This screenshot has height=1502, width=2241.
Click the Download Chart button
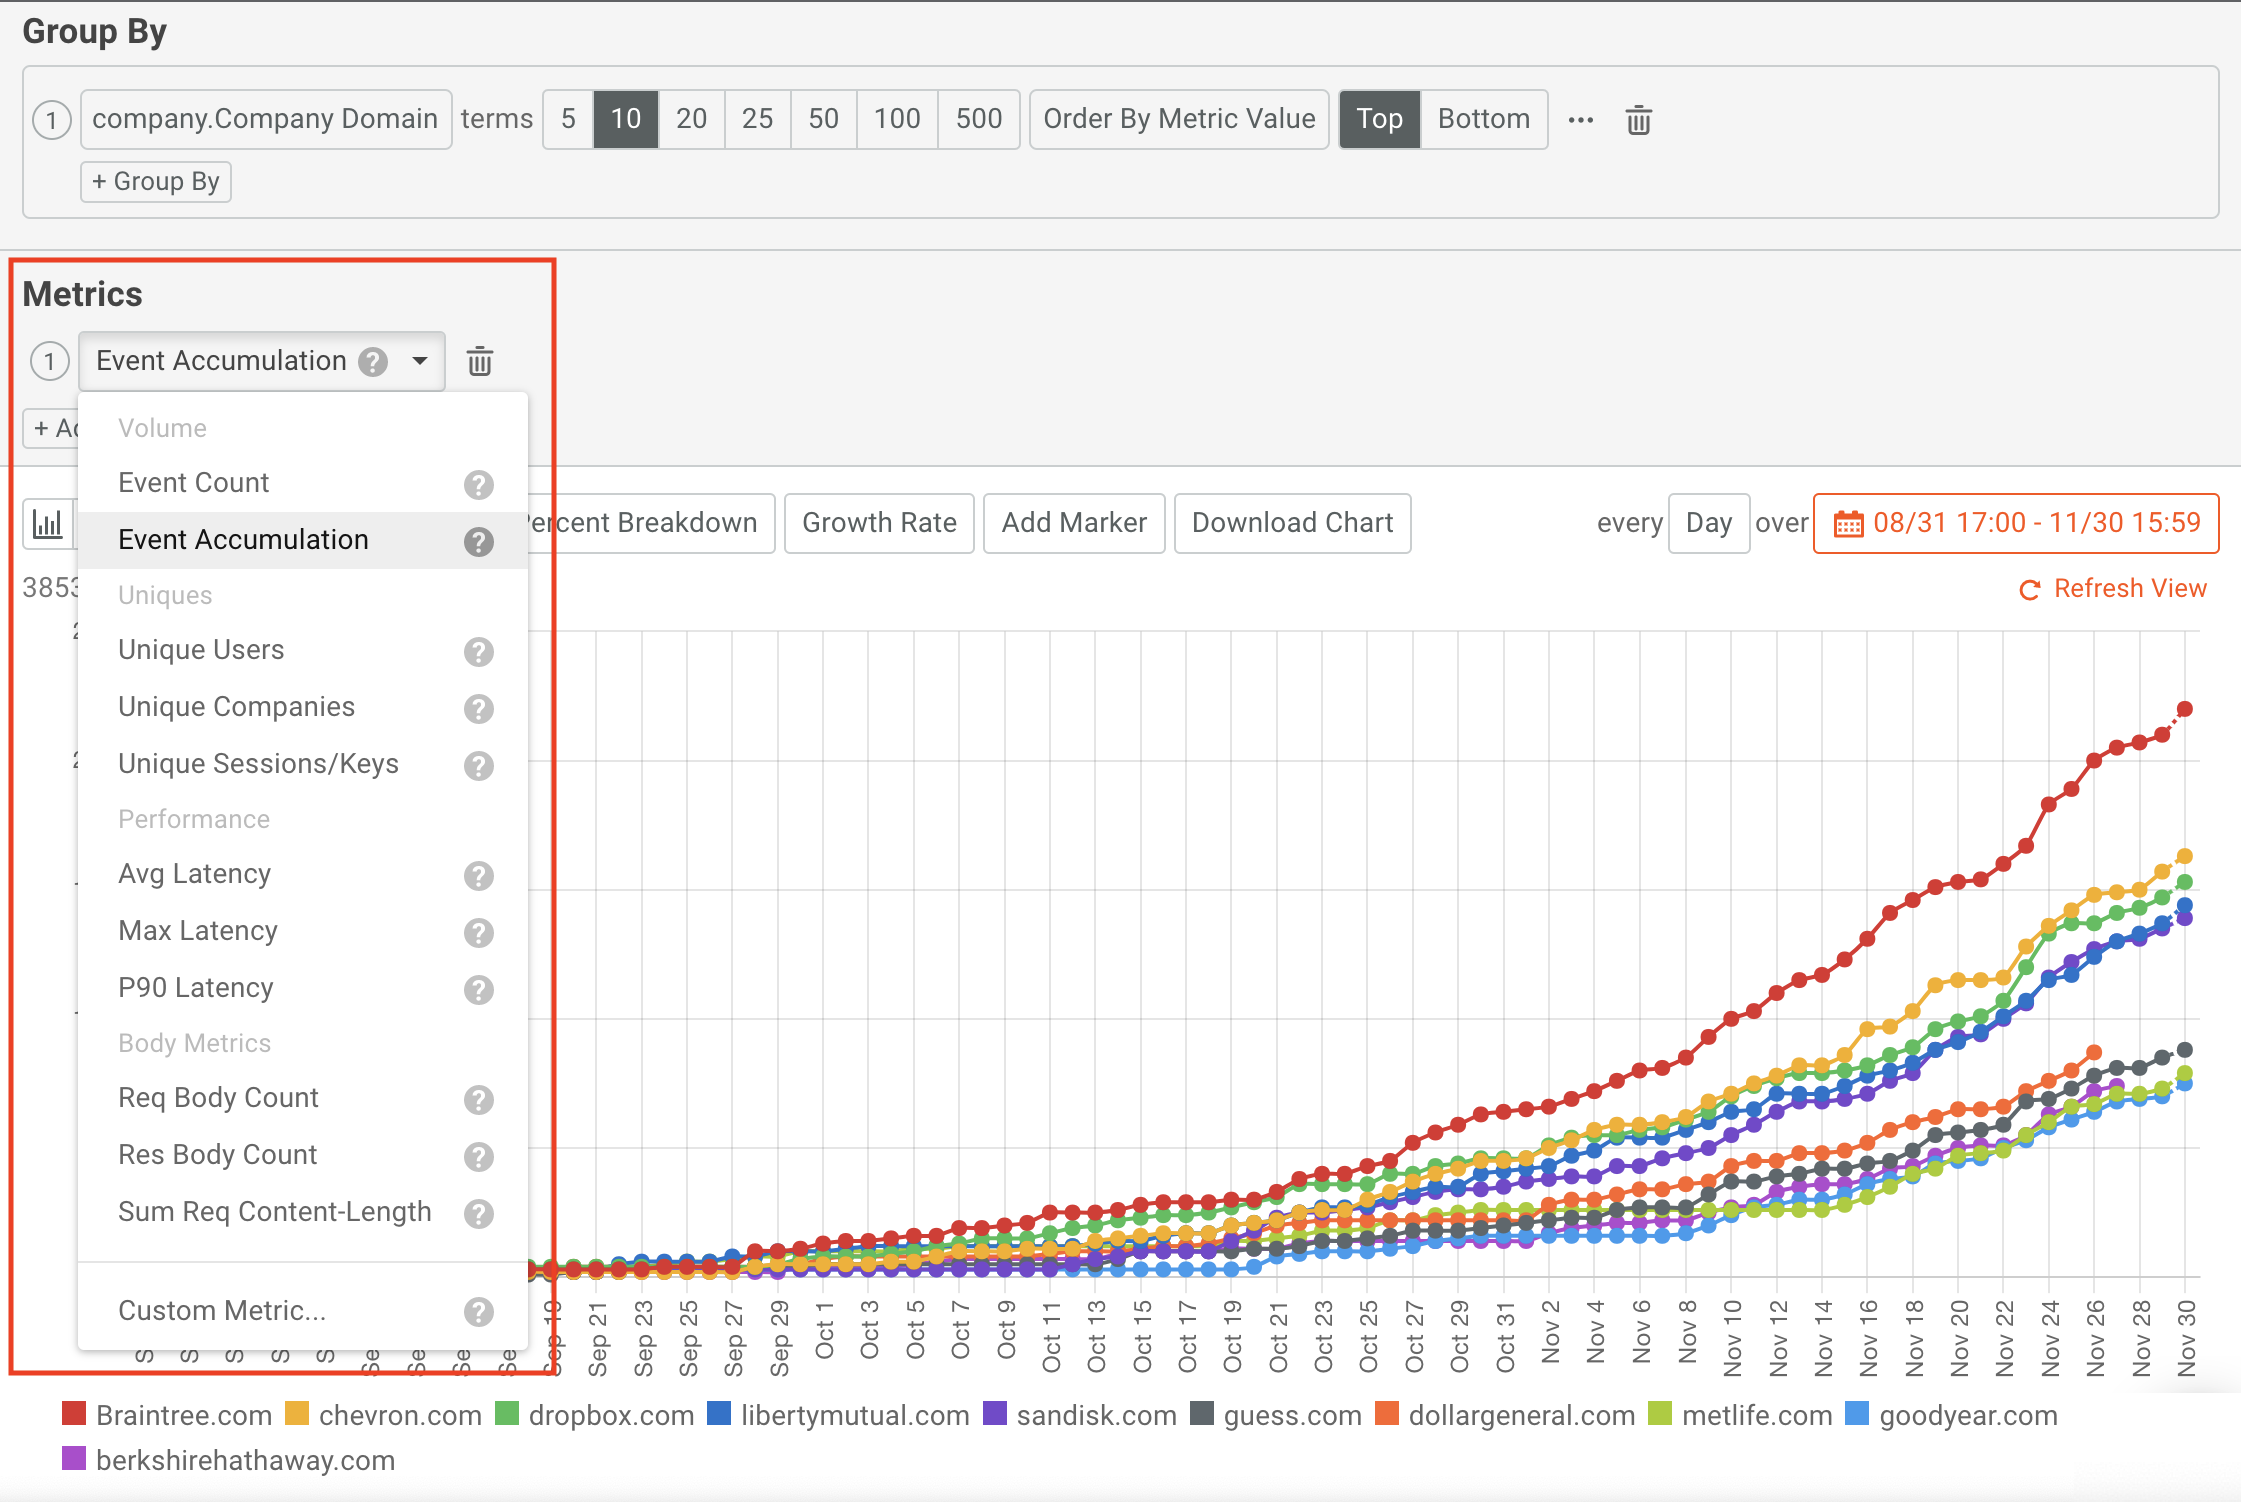pos(1292,523)
